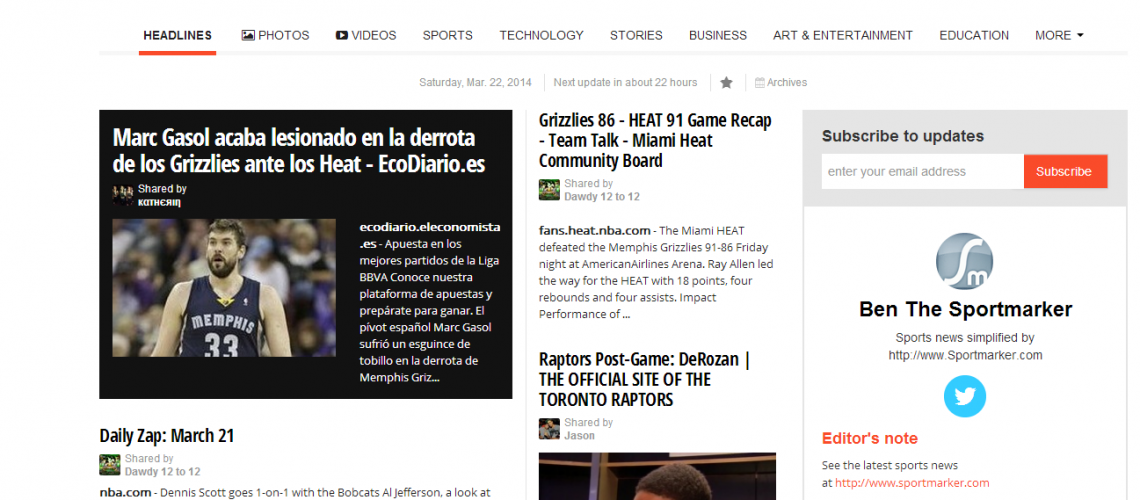Open sharer name Katherin profile
The width and height of the screenshot is (1140, 500).
[159, 202]
